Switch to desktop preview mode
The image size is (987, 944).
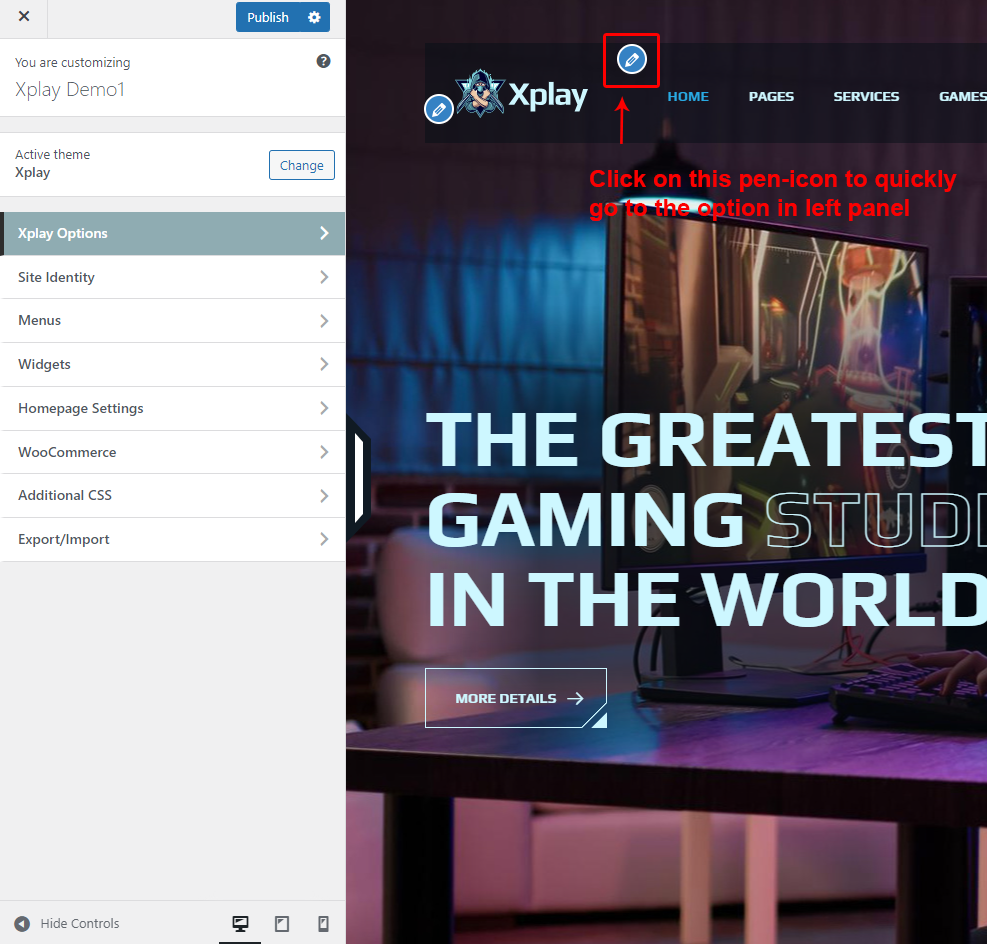pyautogui.click(x=240, y=924)
